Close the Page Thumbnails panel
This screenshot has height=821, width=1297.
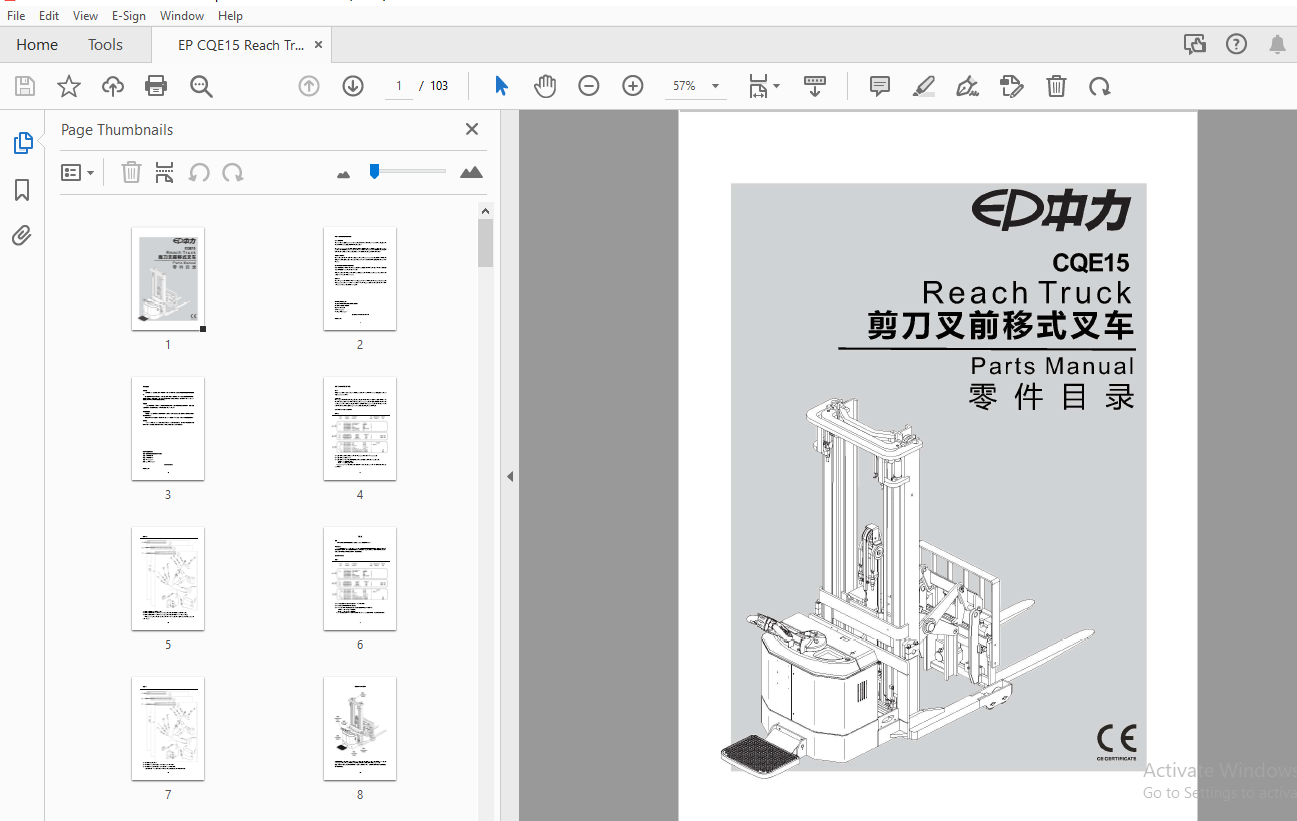[x=472, y=129]
